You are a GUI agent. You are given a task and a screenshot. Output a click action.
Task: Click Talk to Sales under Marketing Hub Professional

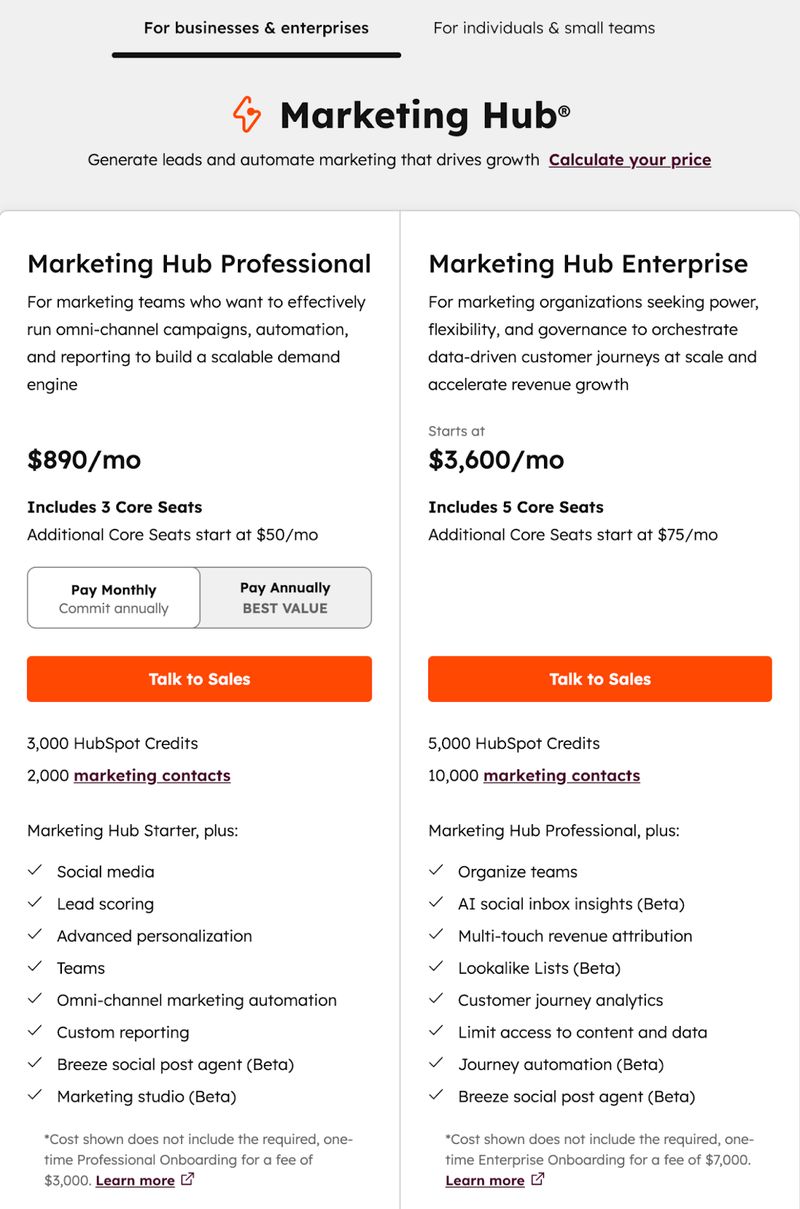(199, 679)
